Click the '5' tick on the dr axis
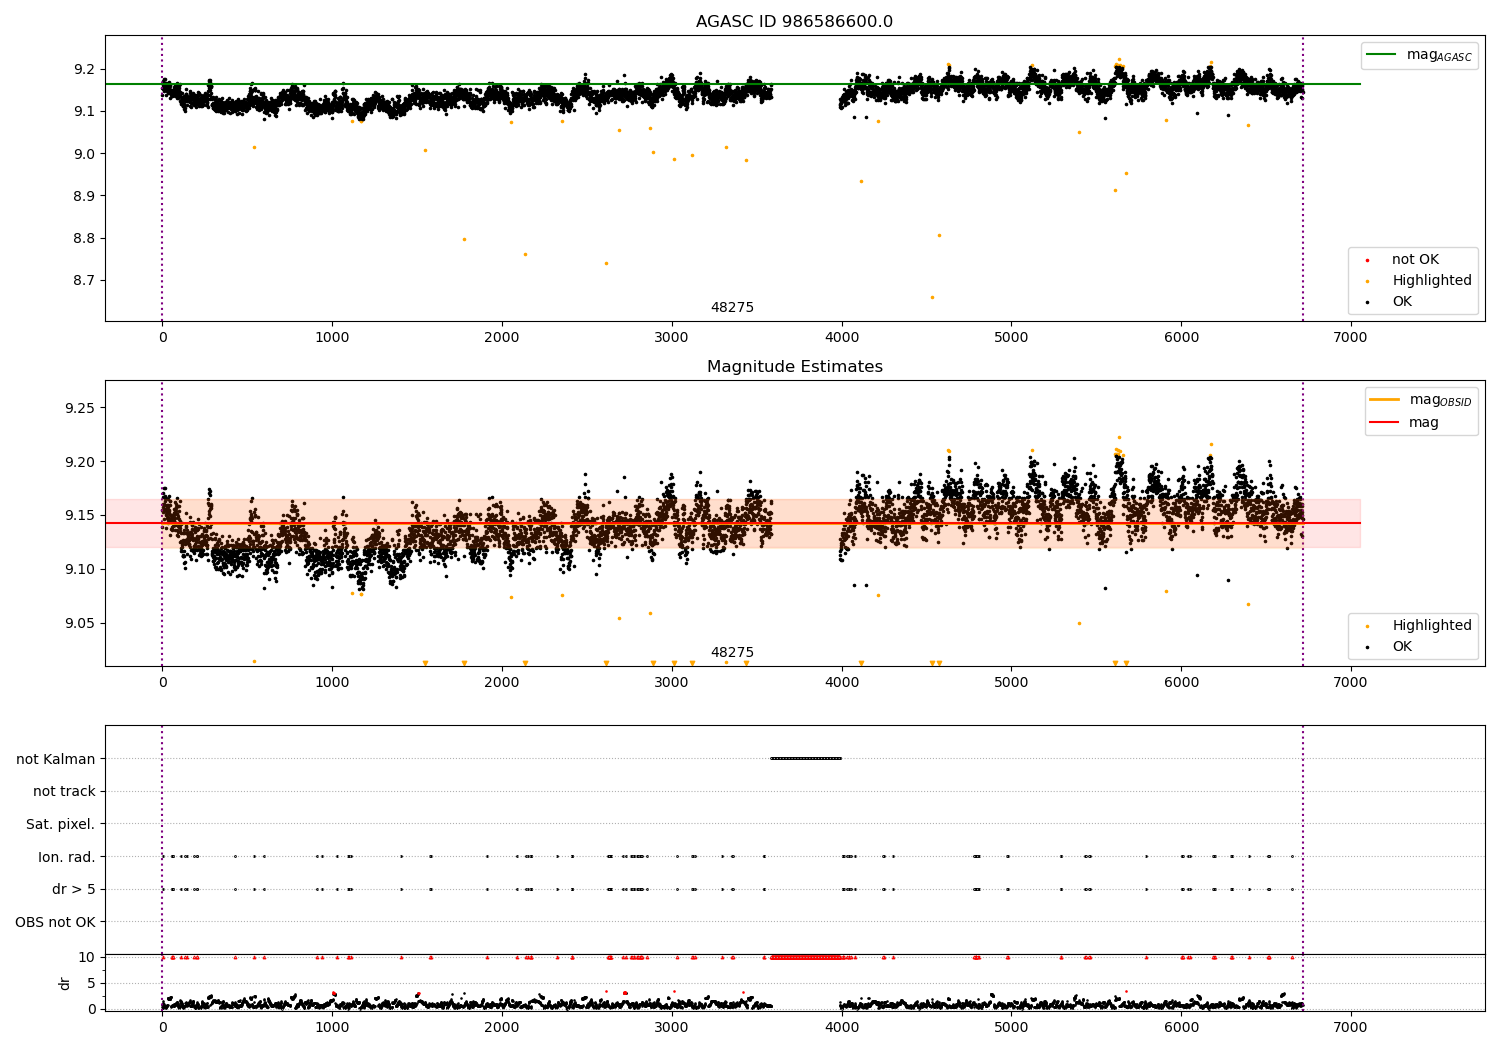The width and height of the screenshot is (1500, 1050). (x=91, y=983)
